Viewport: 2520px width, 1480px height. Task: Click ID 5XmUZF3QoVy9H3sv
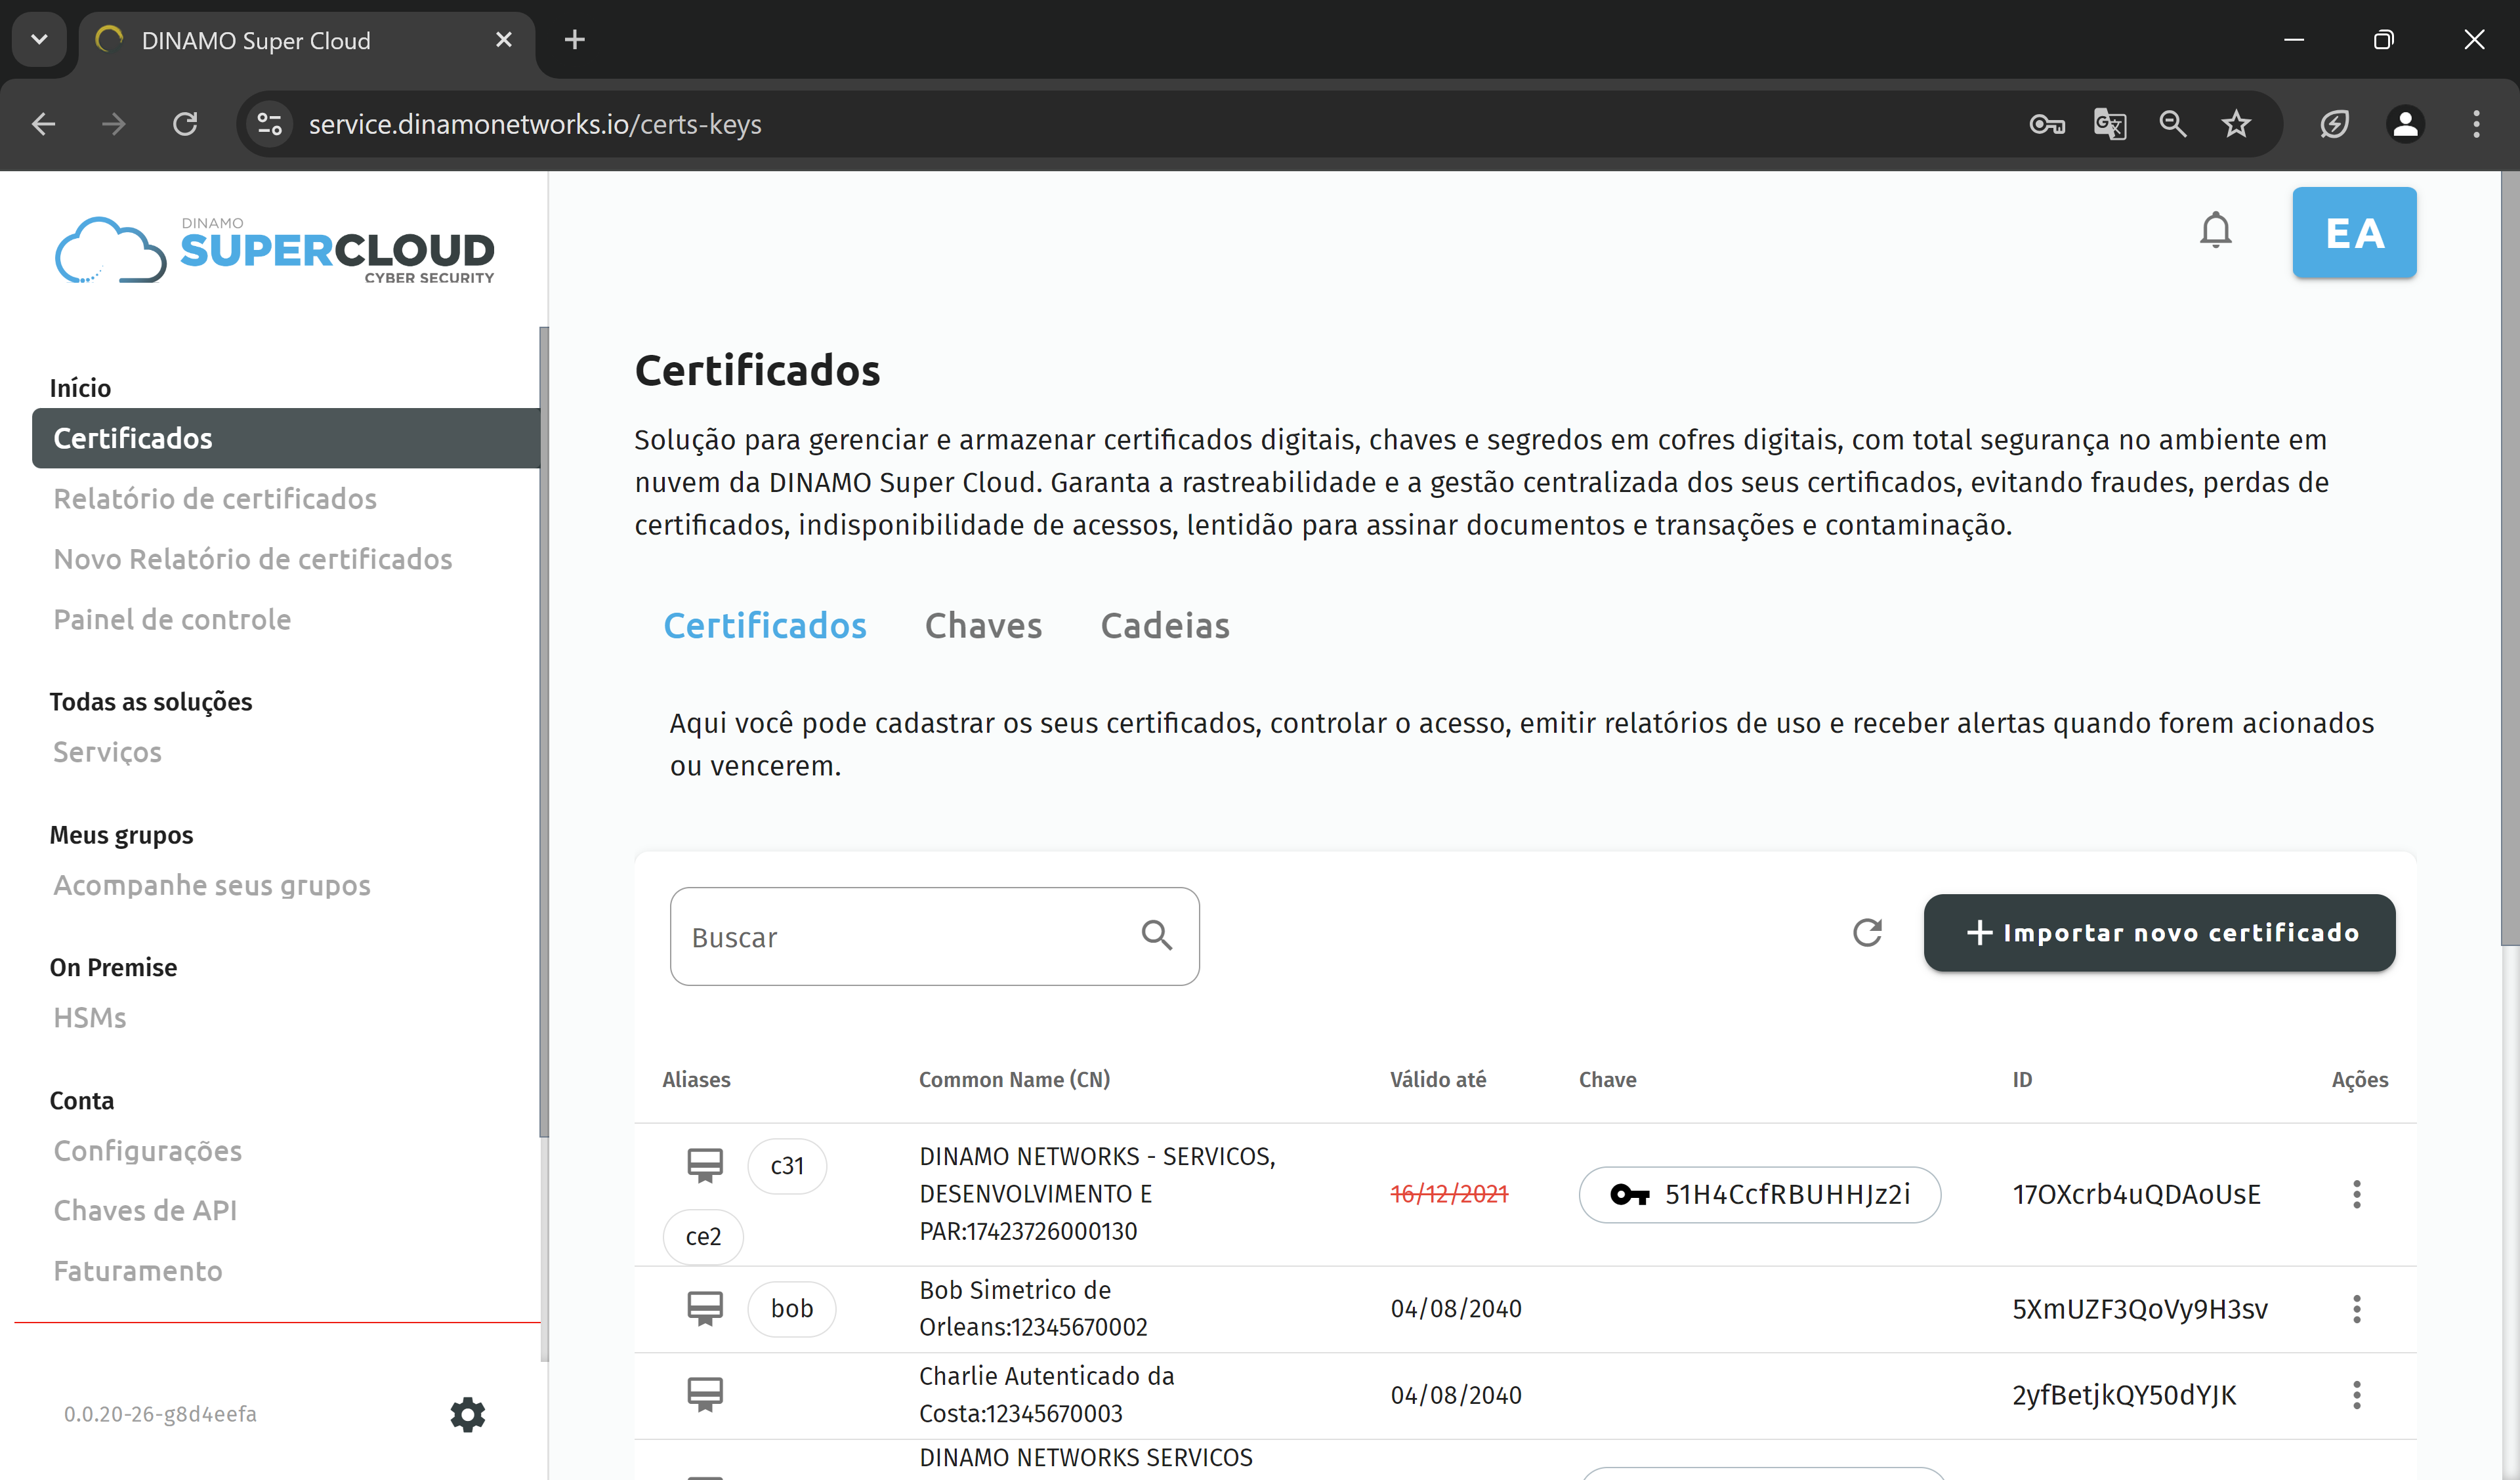2139,1309
